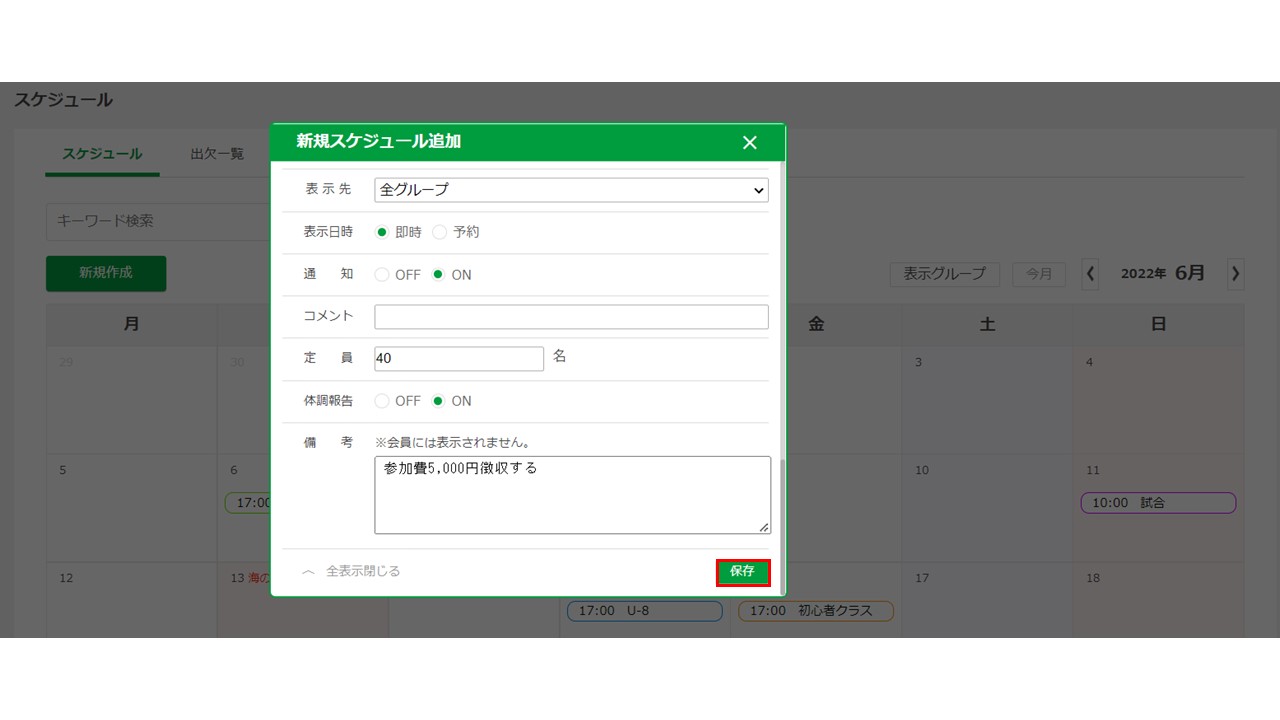1280x720 pixels.
Task: Click the 表示グループ button
Action: pyautogui.click(x=945, y=274)
